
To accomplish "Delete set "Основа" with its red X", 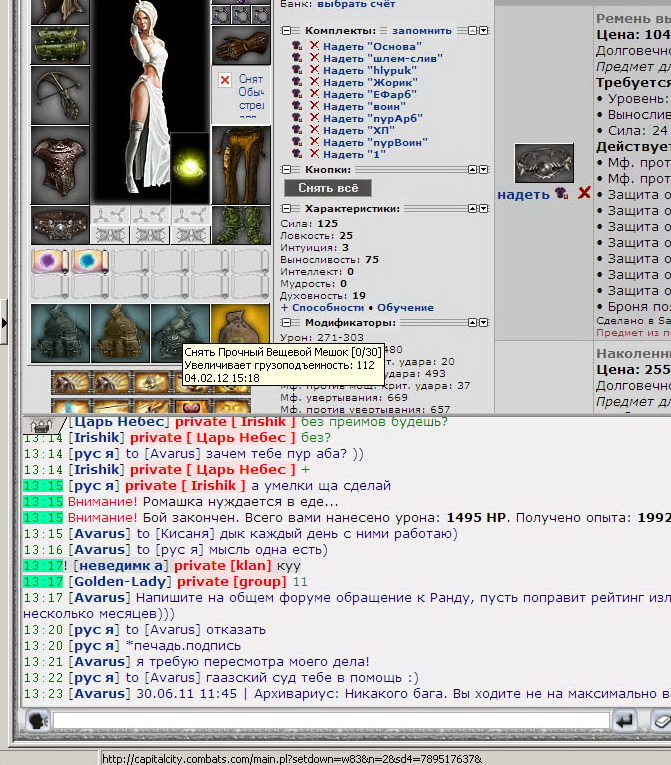I will tap(314, 46).
